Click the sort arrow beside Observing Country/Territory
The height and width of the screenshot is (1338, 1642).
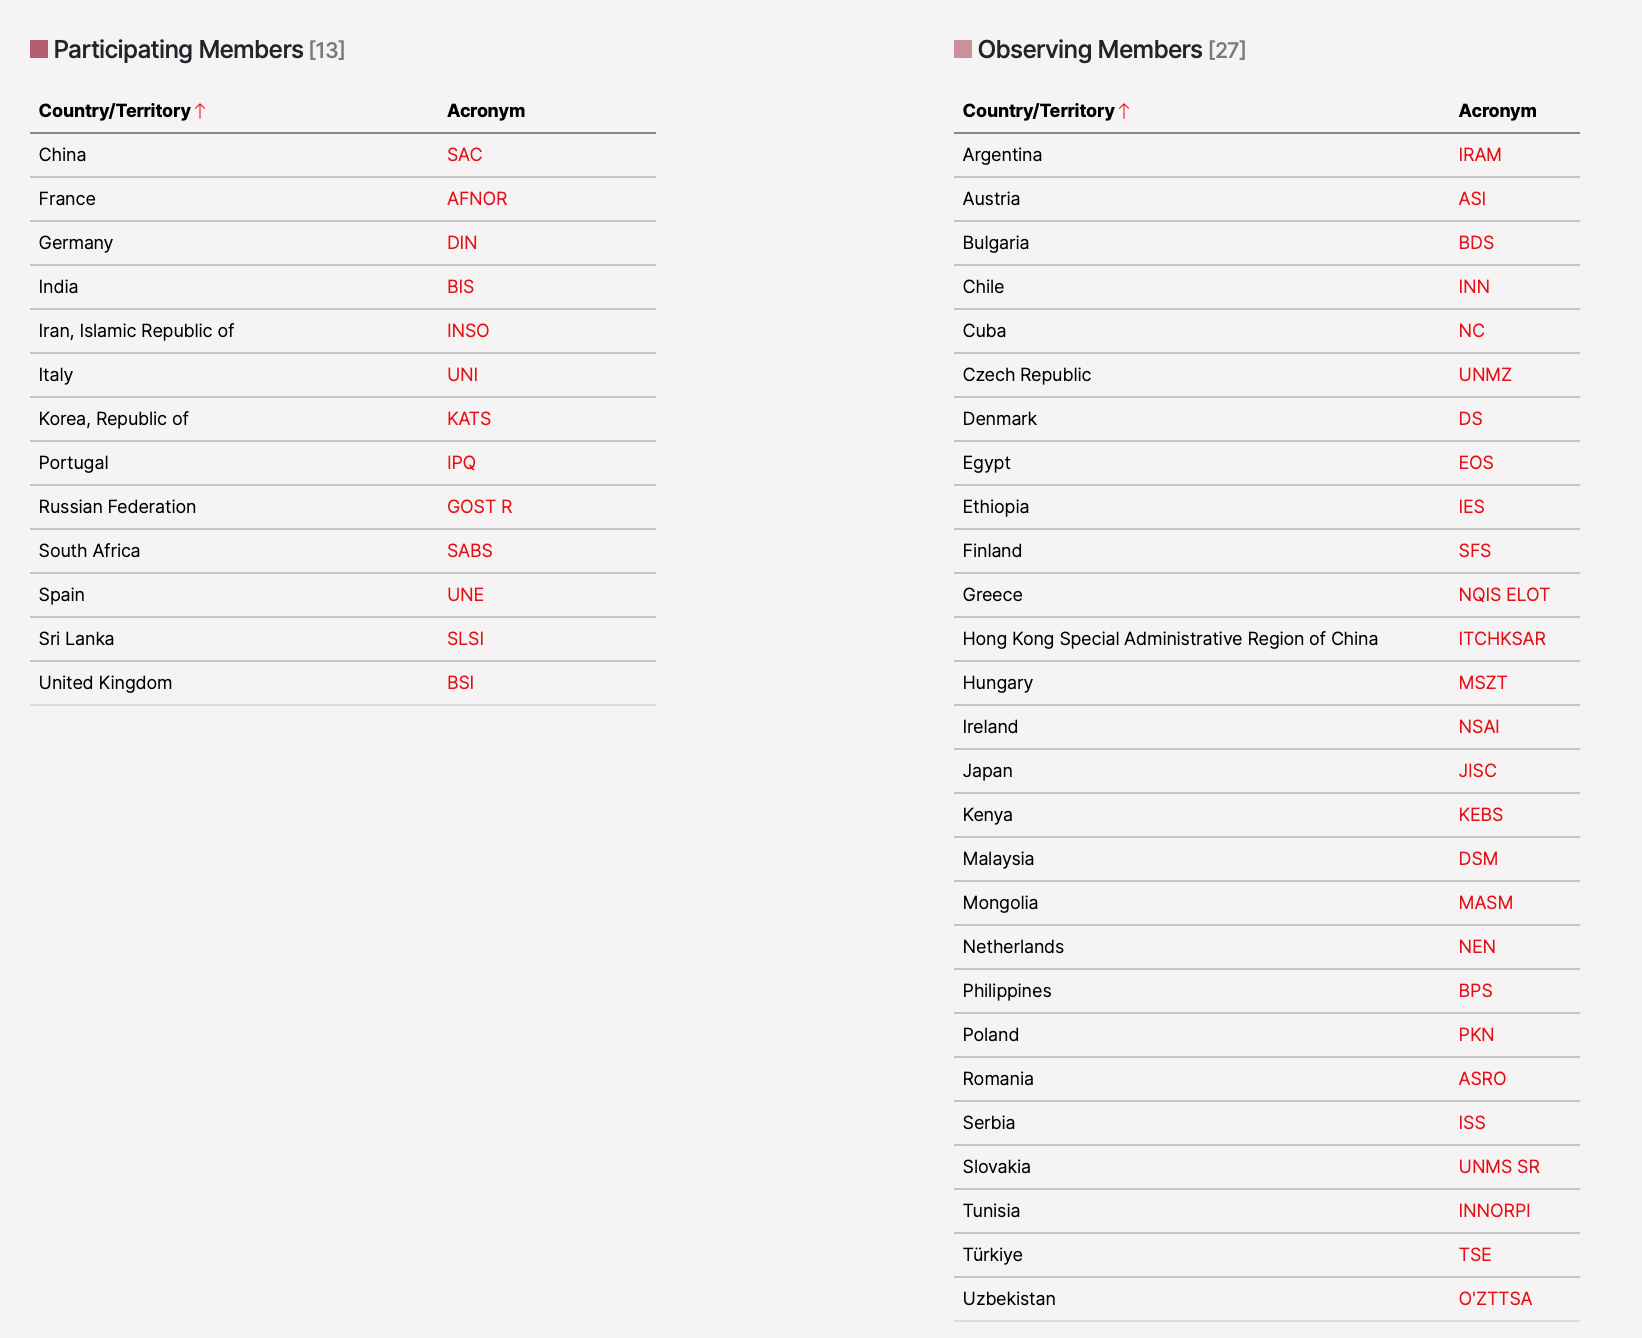click(1124, 111)
